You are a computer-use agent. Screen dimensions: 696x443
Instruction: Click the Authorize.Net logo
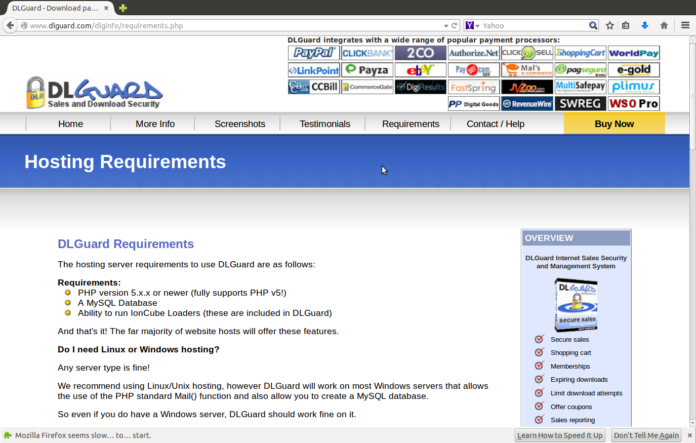474,53
